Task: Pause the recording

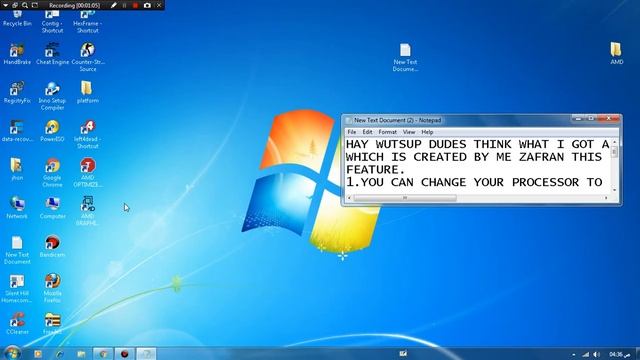Action: click(x=124, y=5)
